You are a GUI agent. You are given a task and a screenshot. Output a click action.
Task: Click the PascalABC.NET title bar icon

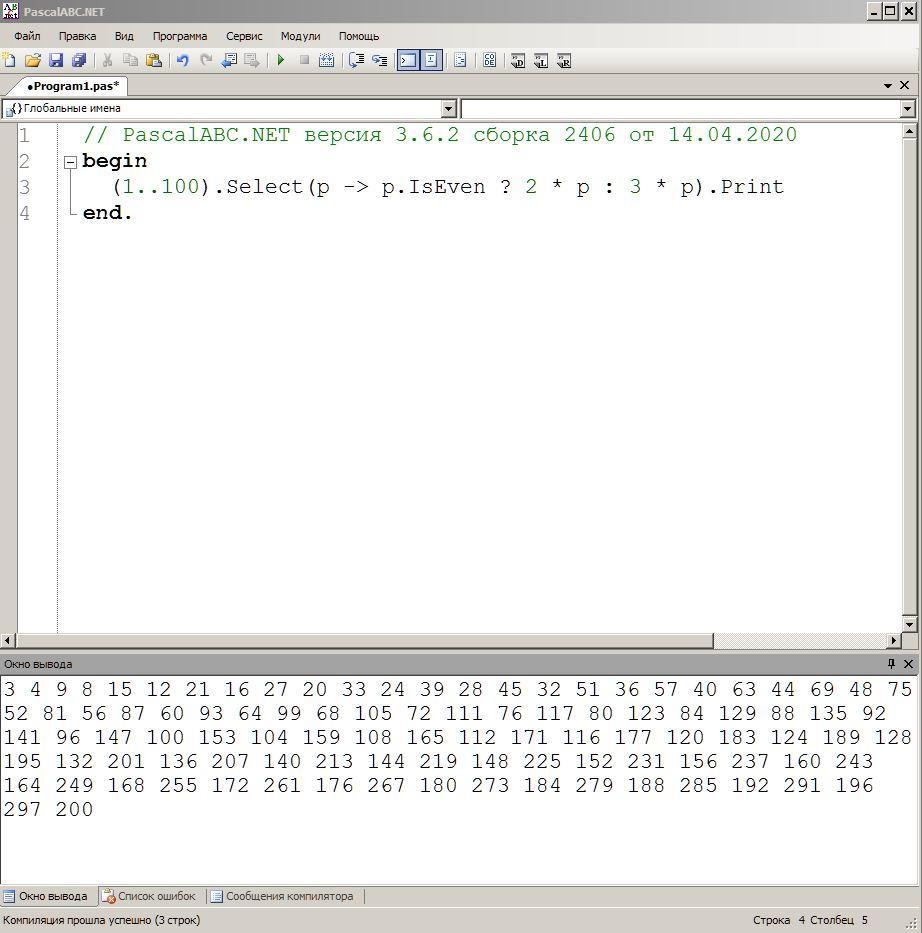click(x=11, y=11)
